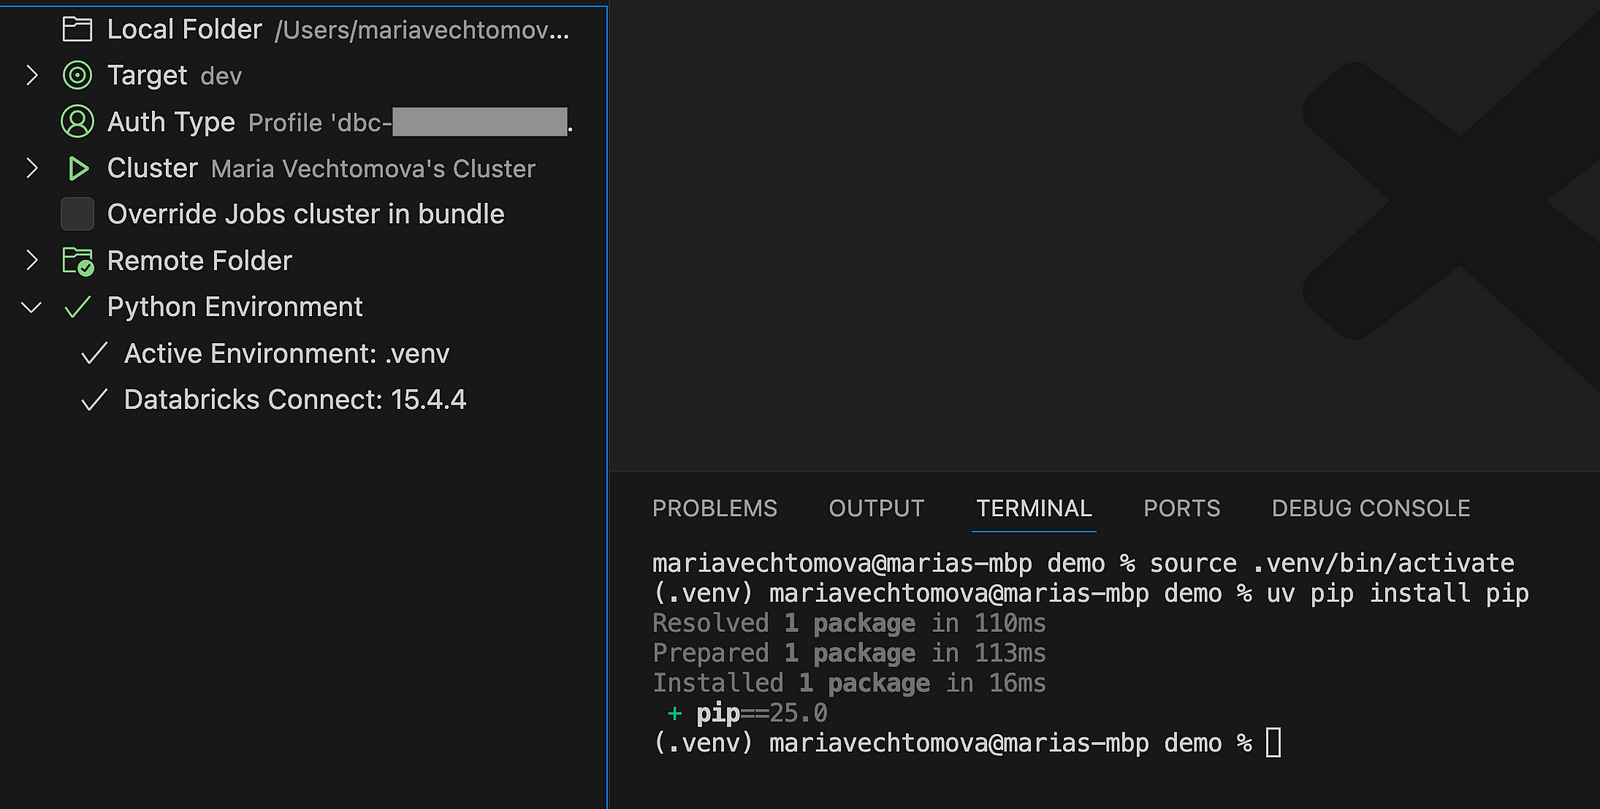Viewport: 1600px width, 809px height.
Task: Select Active Environment: .venv row
Action: coord(286,353)
